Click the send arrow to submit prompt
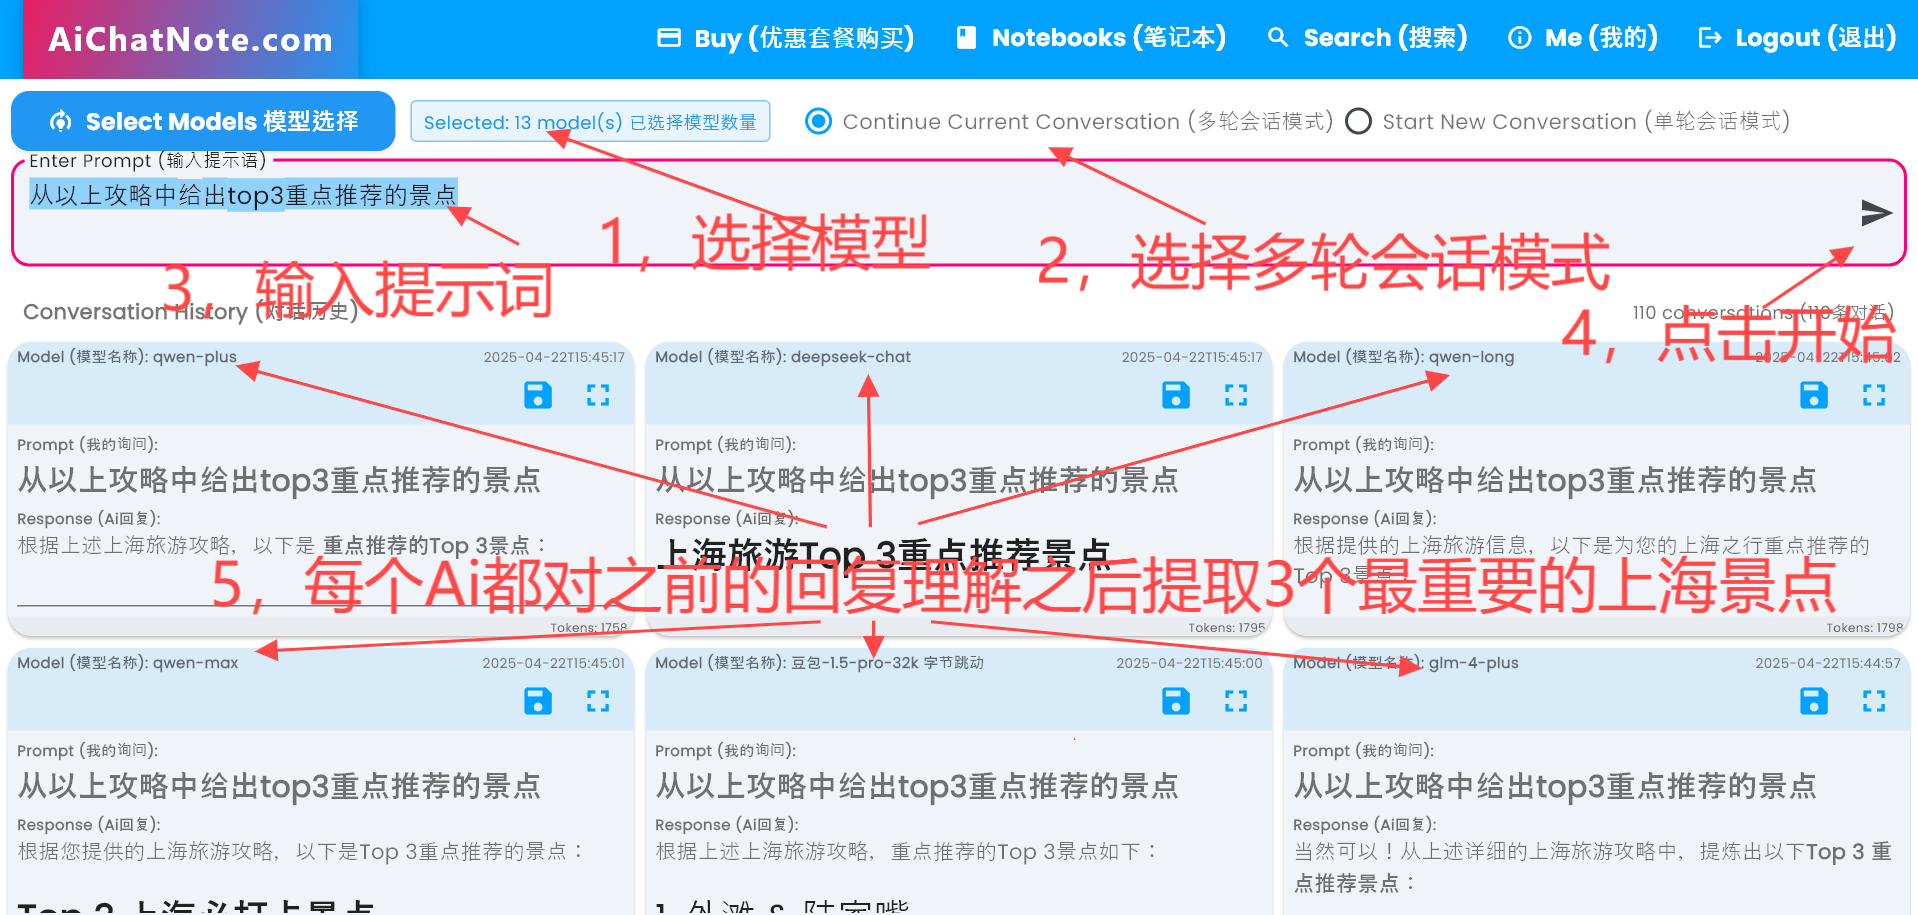 pyautogui.click(x=1877, y=213)
